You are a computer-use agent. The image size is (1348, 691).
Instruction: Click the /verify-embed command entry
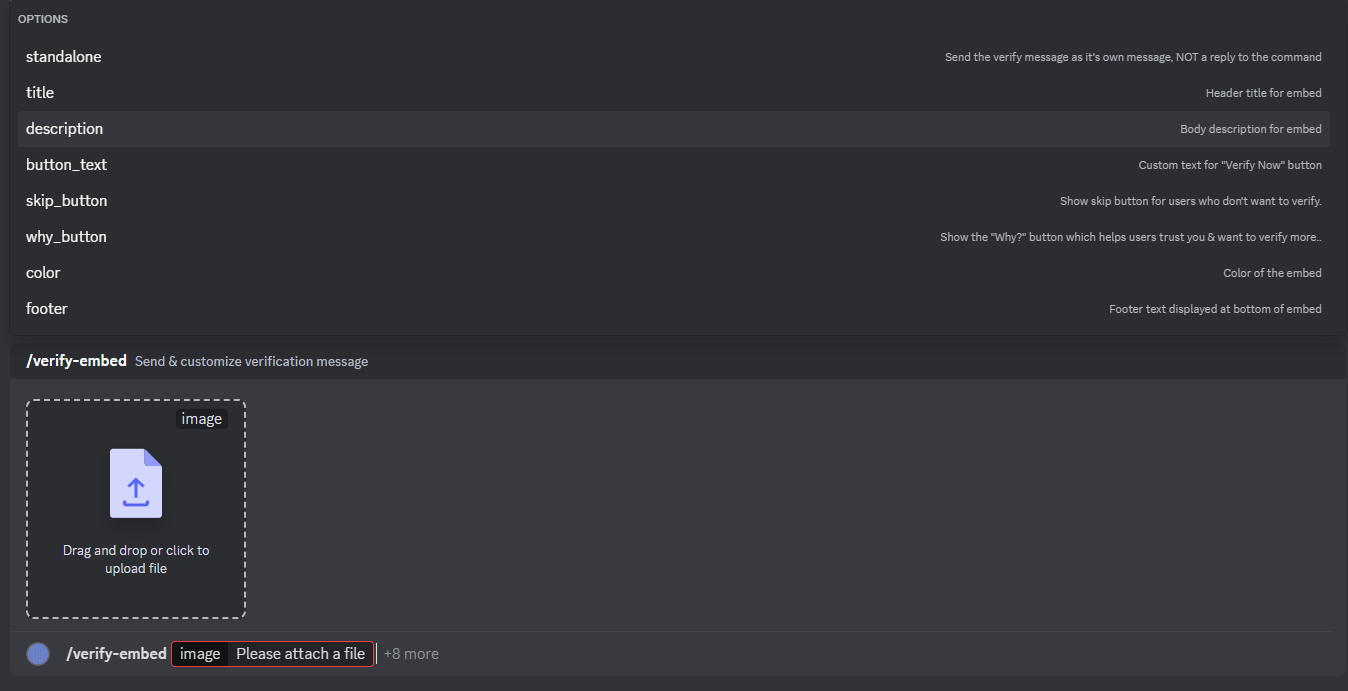[x=76, y=360]
